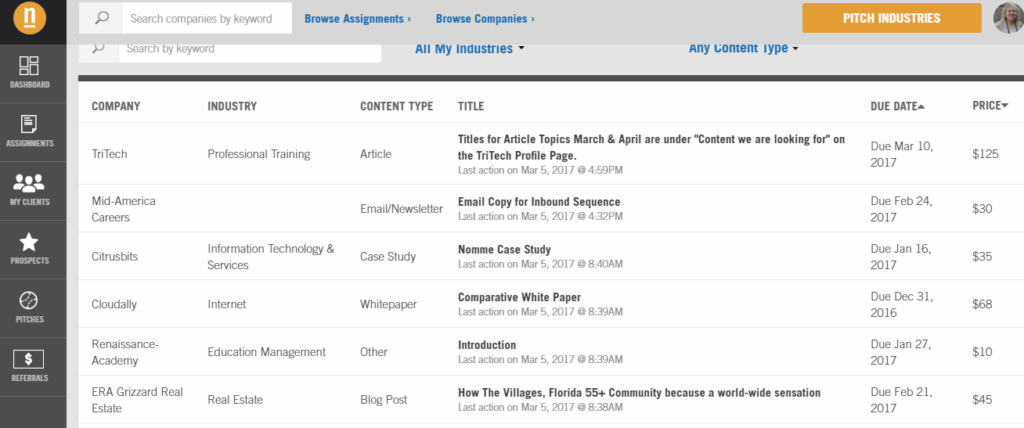The image size is (1024, 428).
Task: Click the orange nDash logo
Action: (x=29, y=17)
